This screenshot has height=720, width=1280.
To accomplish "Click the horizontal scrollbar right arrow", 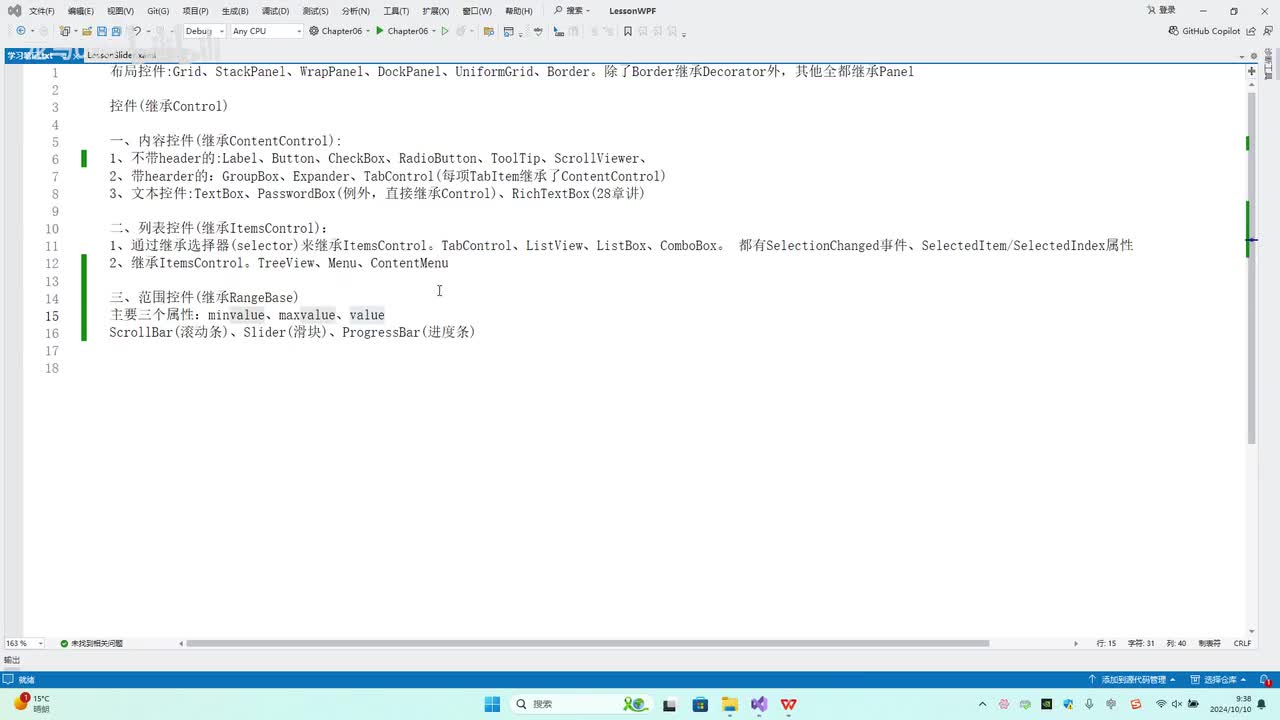I will click(1076, 643).
